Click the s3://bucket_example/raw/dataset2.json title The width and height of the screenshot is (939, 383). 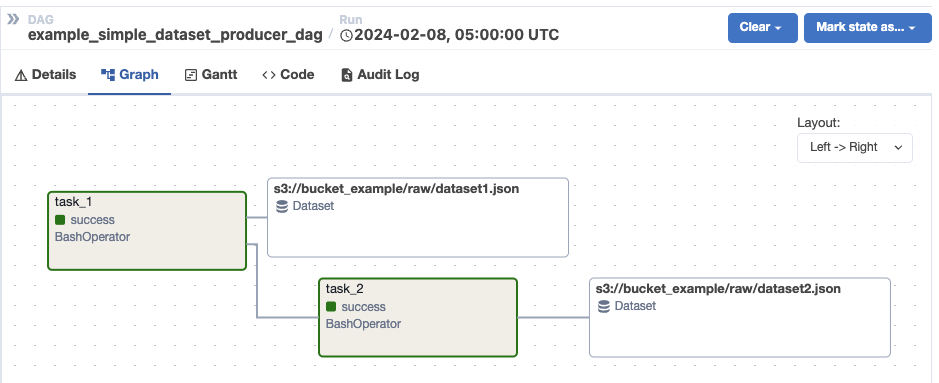click(718, 289)
